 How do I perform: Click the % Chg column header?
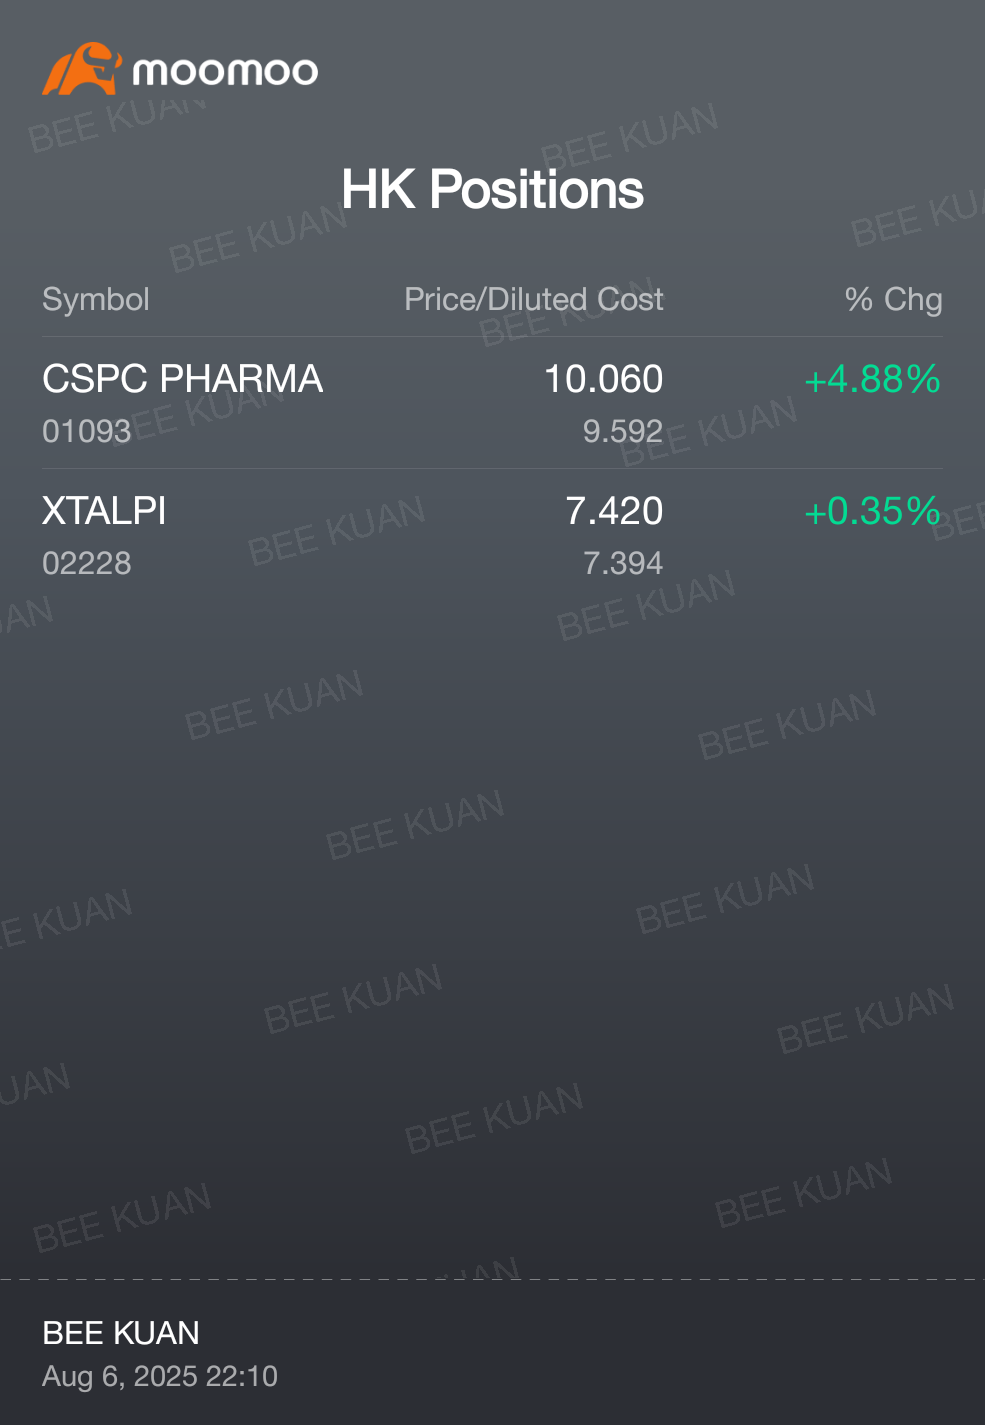(x=893, y=299)
